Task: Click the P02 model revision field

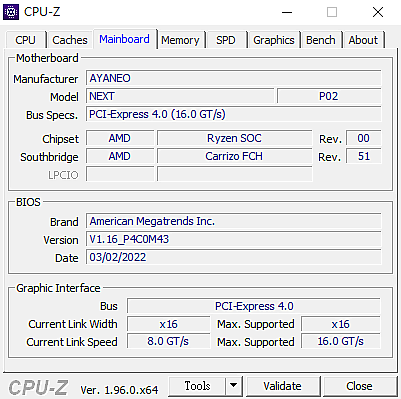Action: (x=329, y=96)
